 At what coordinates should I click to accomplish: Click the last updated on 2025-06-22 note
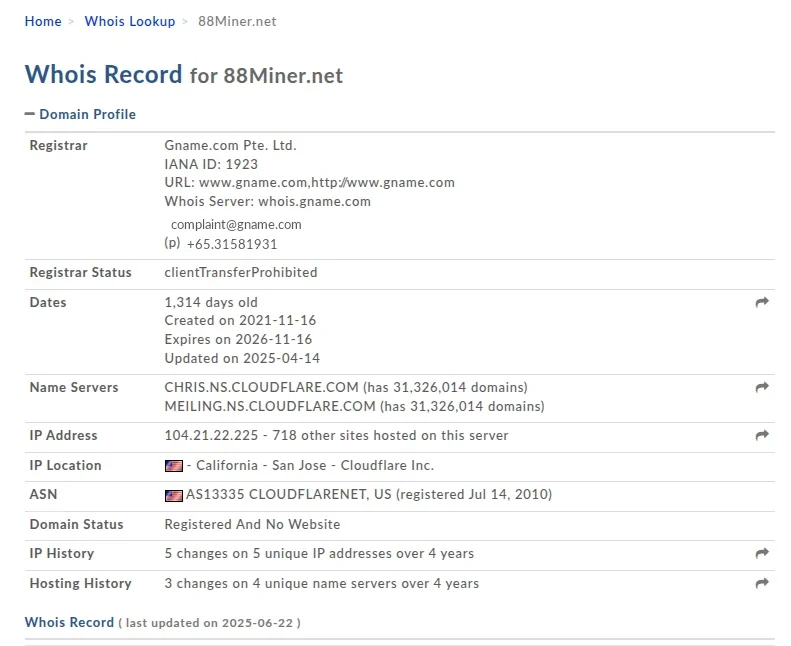(209, 623)
